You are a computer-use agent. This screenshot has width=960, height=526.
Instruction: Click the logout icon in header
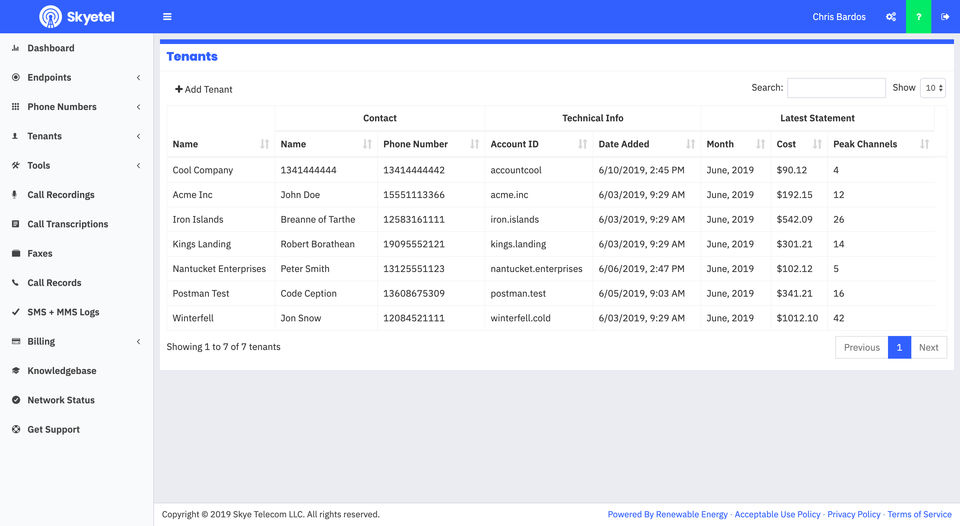tap(945, 17)
